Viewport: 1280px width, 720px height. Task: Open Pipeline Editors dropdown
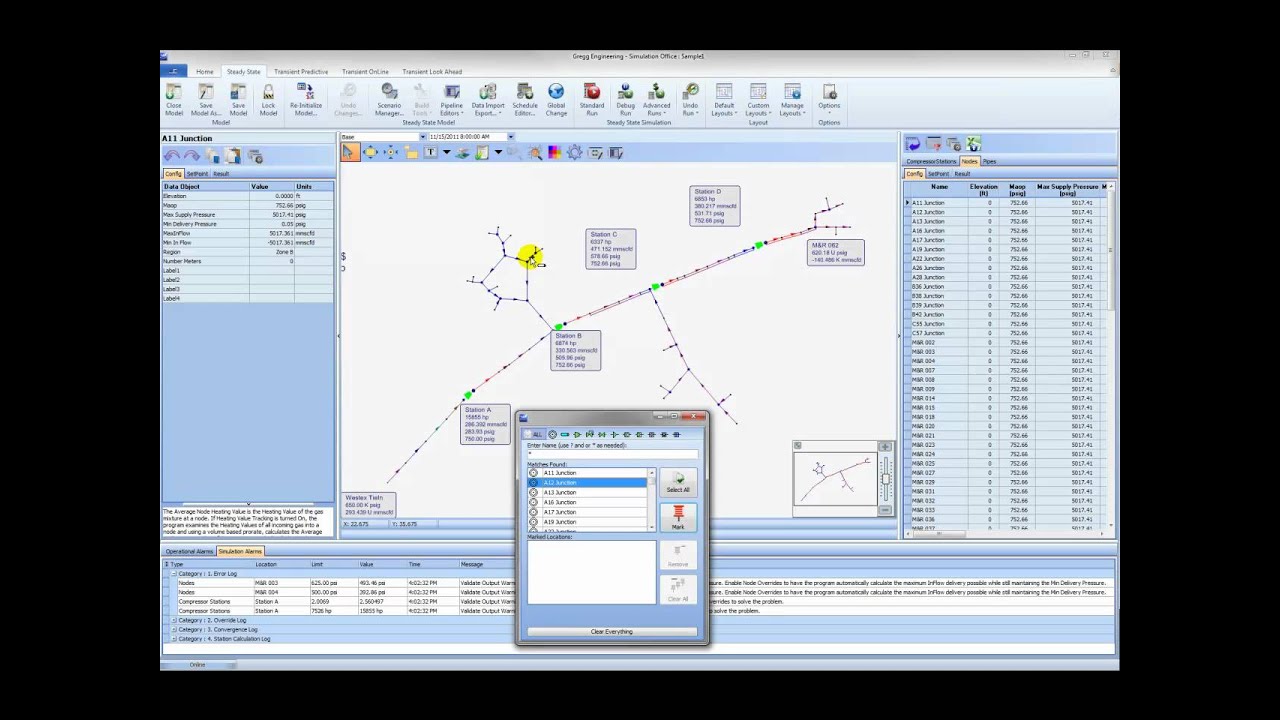(451, 100)
